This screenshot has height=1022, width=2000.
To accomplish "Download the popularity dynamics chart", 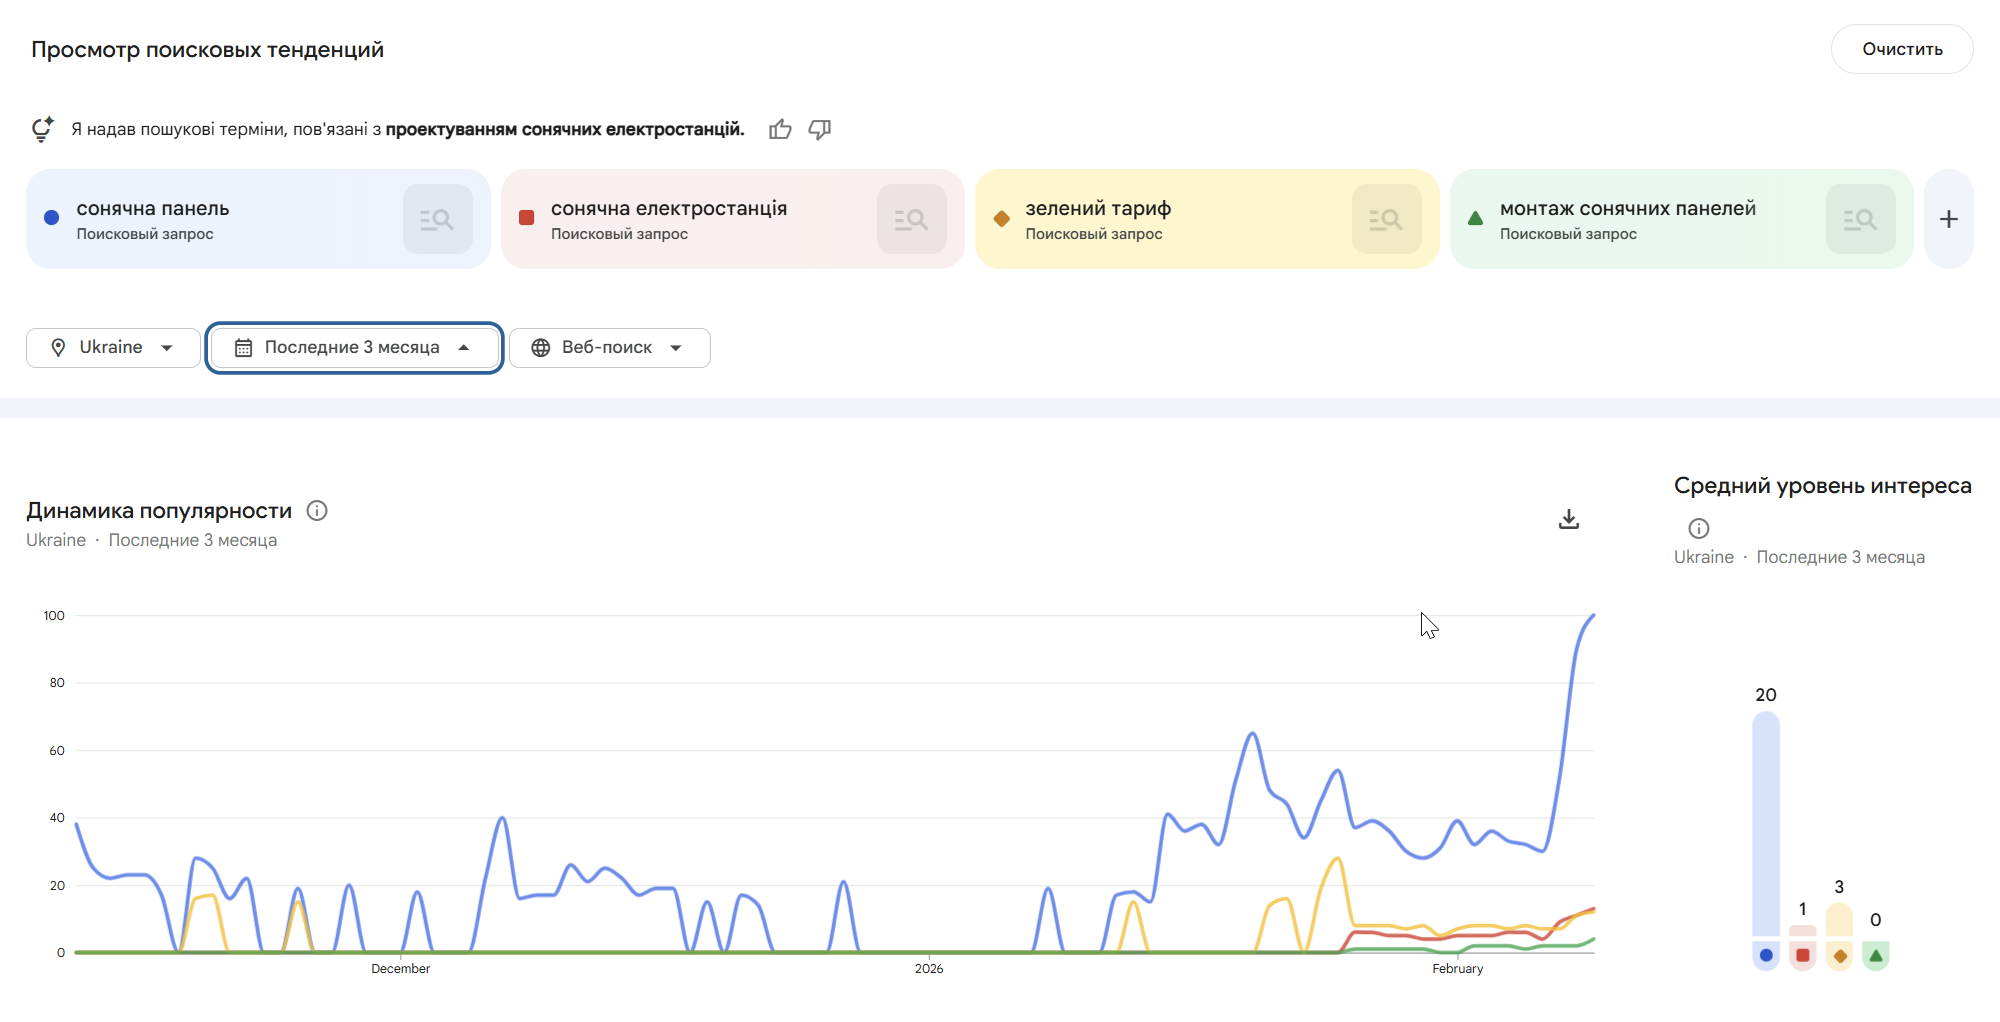I will click(x=1568, y=519).
